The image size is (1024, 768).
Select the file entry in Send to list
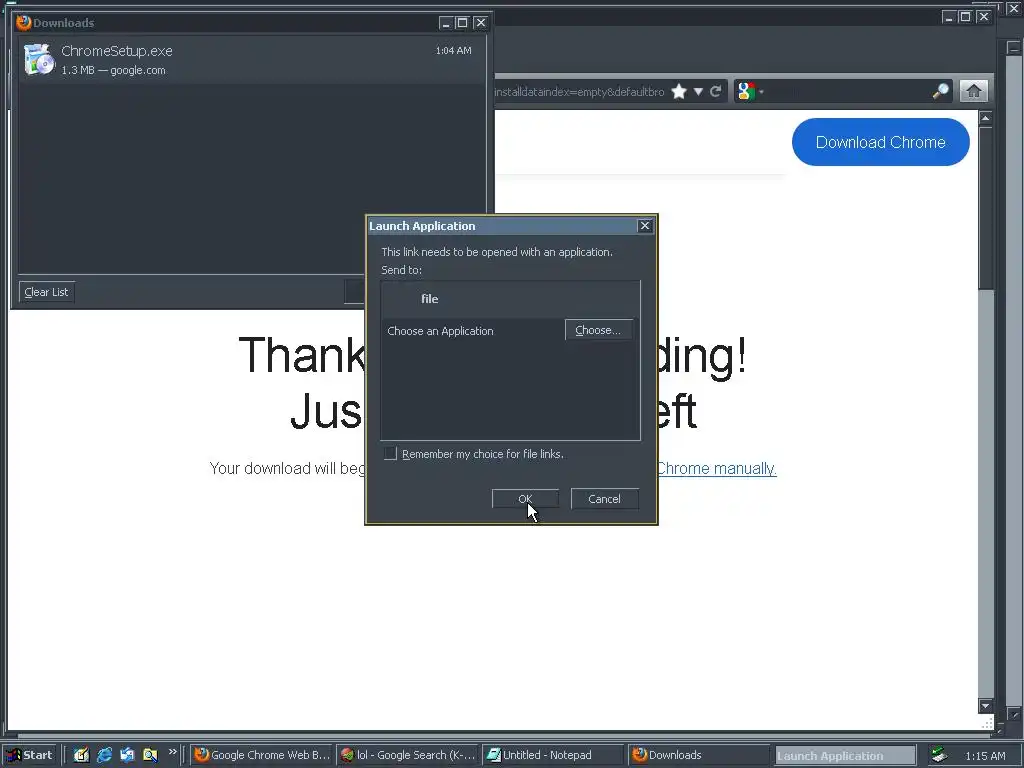(510, 299)
